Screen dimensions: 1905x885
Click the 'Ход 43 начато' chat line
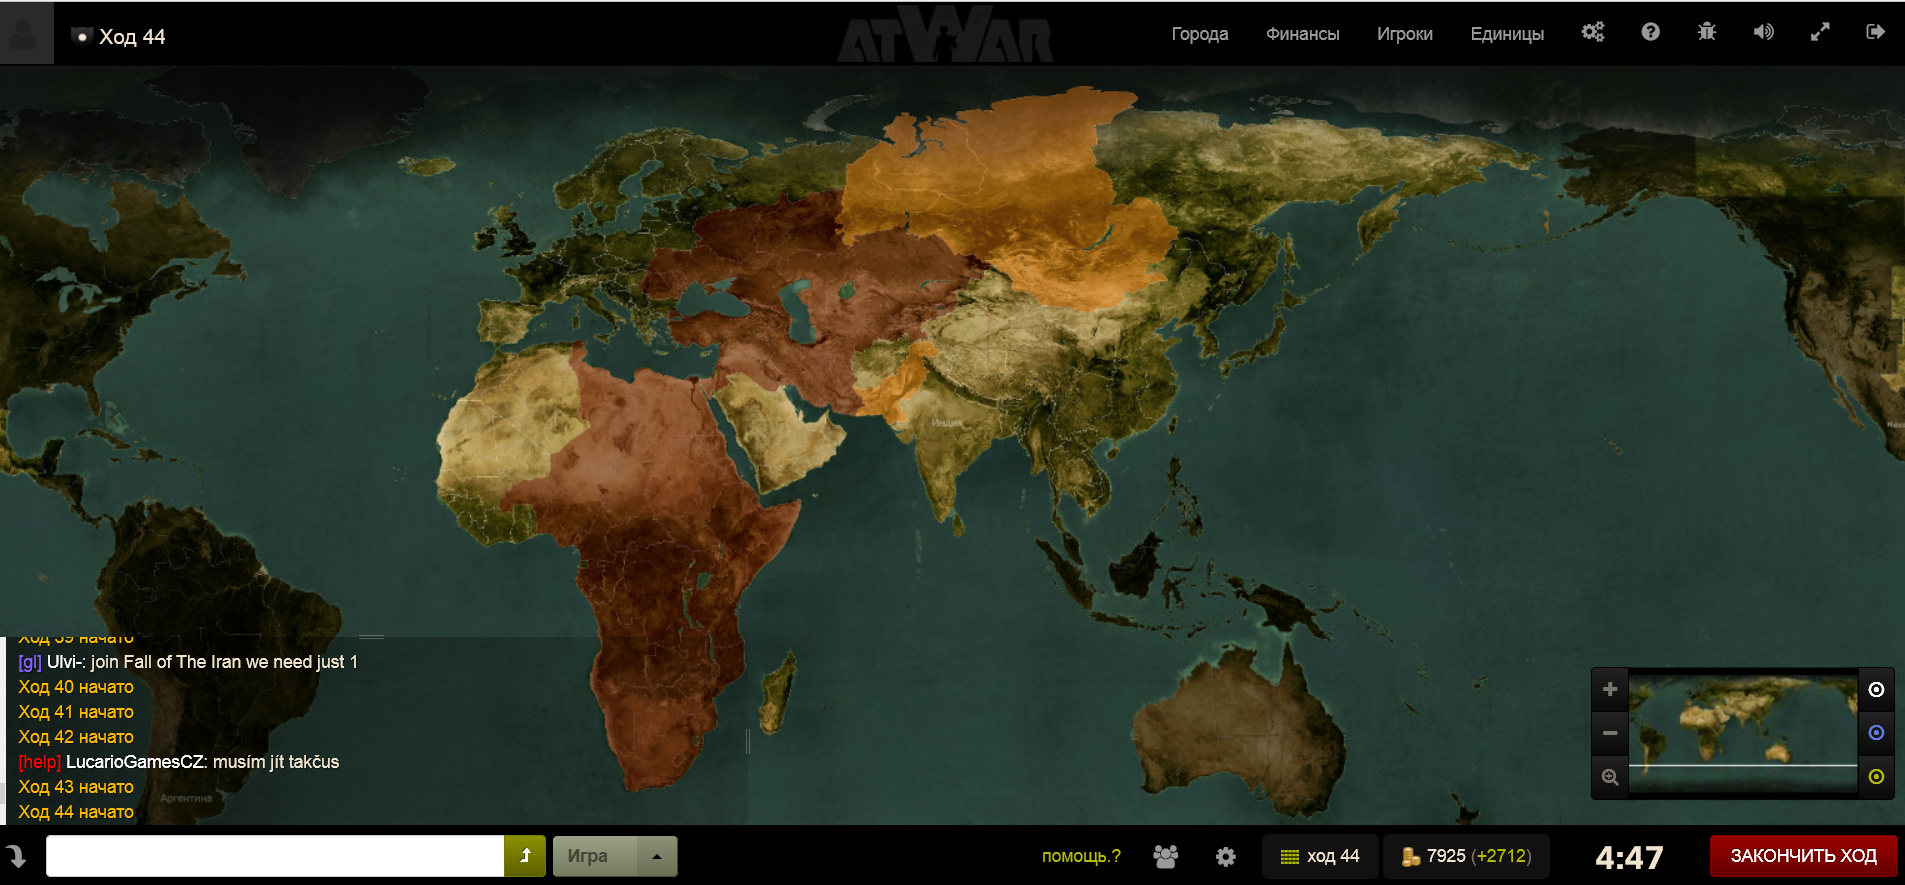click(76, 787)
